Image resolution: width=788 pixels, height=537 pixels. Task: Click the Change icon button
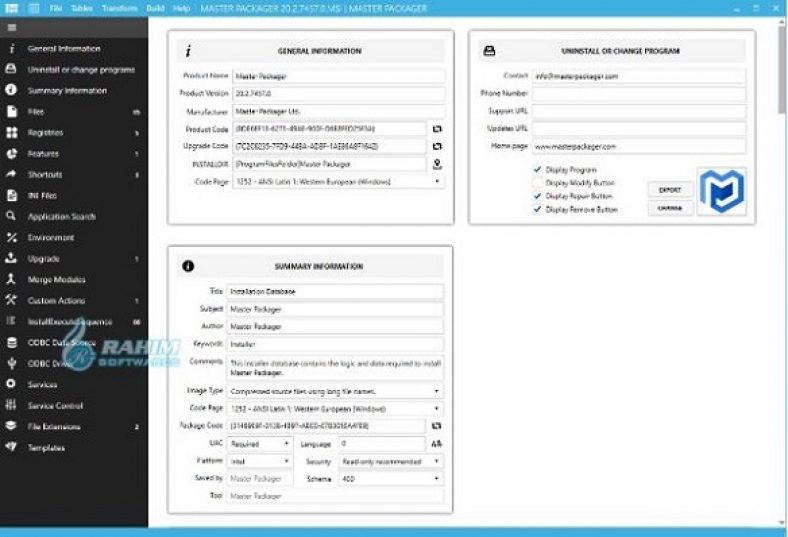point(670,207)
